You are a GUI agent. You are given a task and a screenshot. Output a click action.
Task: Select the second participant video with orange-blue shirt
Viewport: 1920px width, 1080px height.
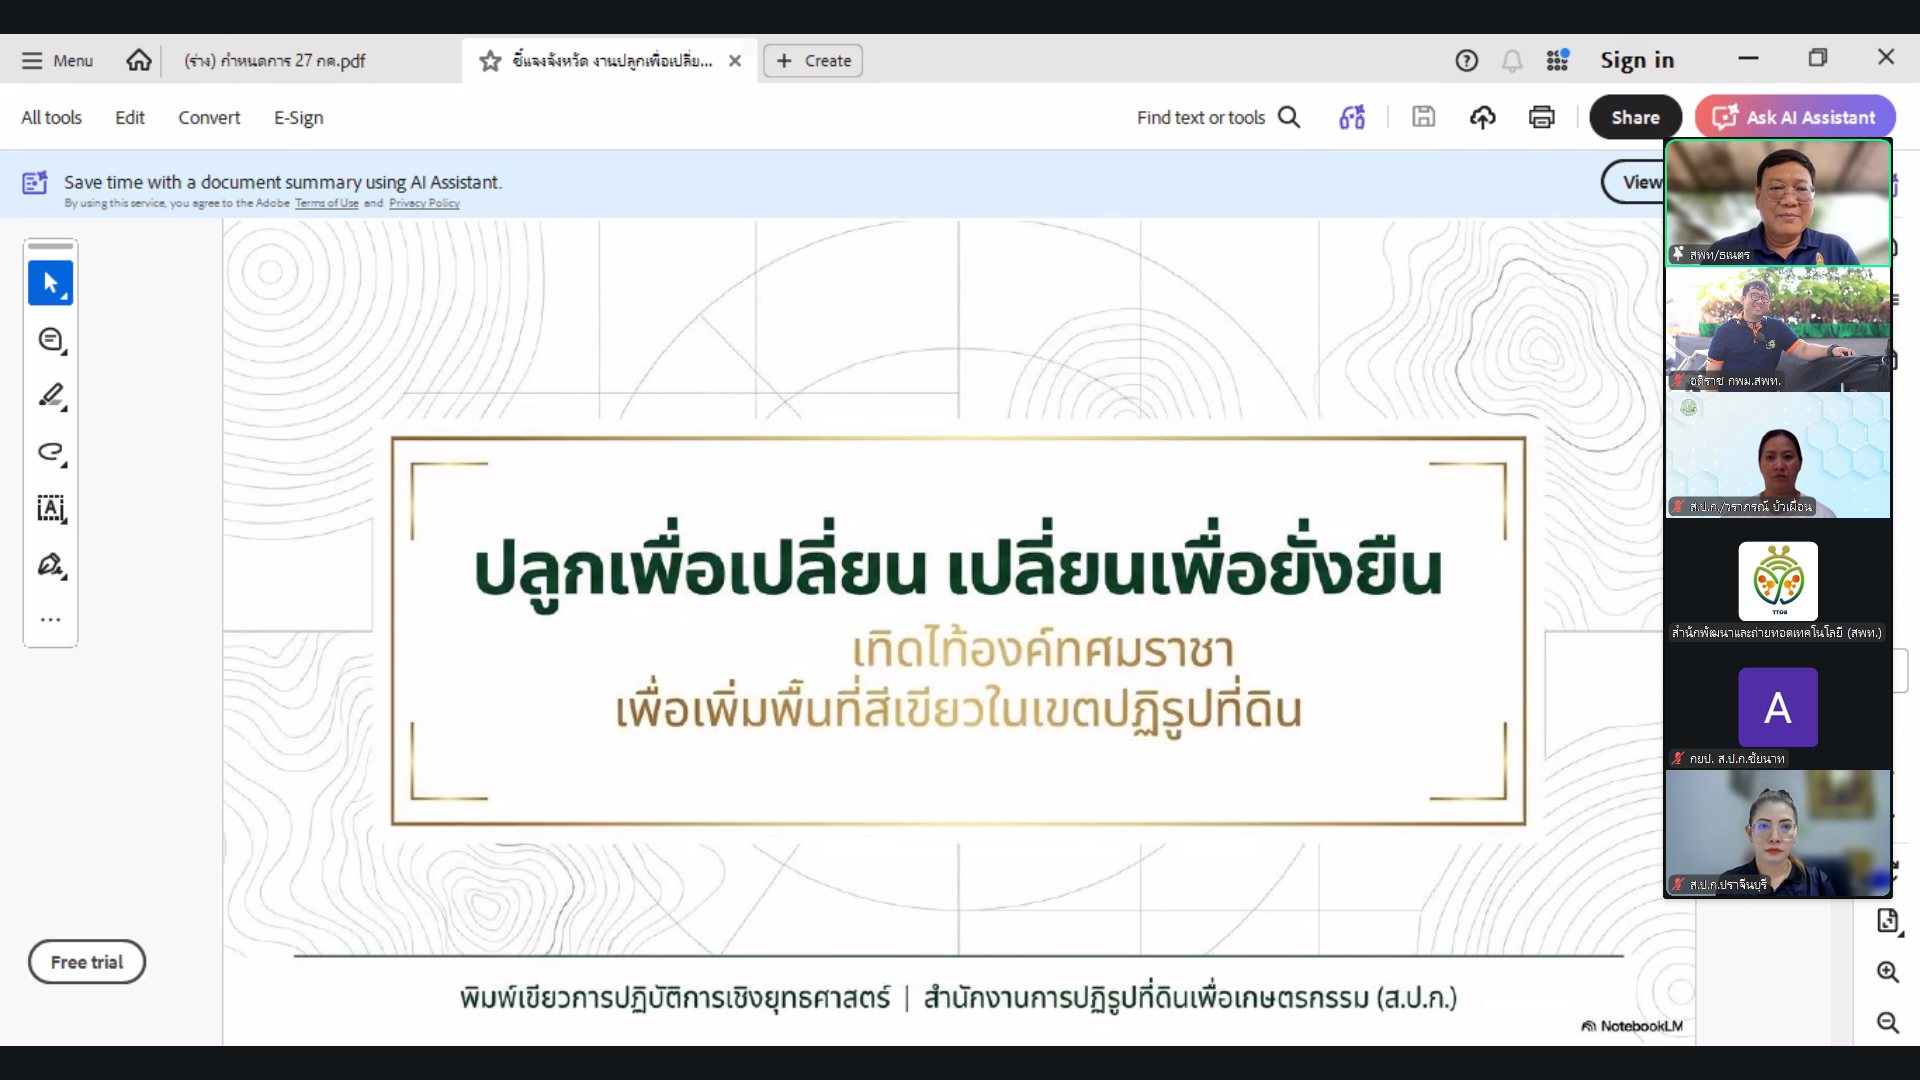[x=1778, y=329]
